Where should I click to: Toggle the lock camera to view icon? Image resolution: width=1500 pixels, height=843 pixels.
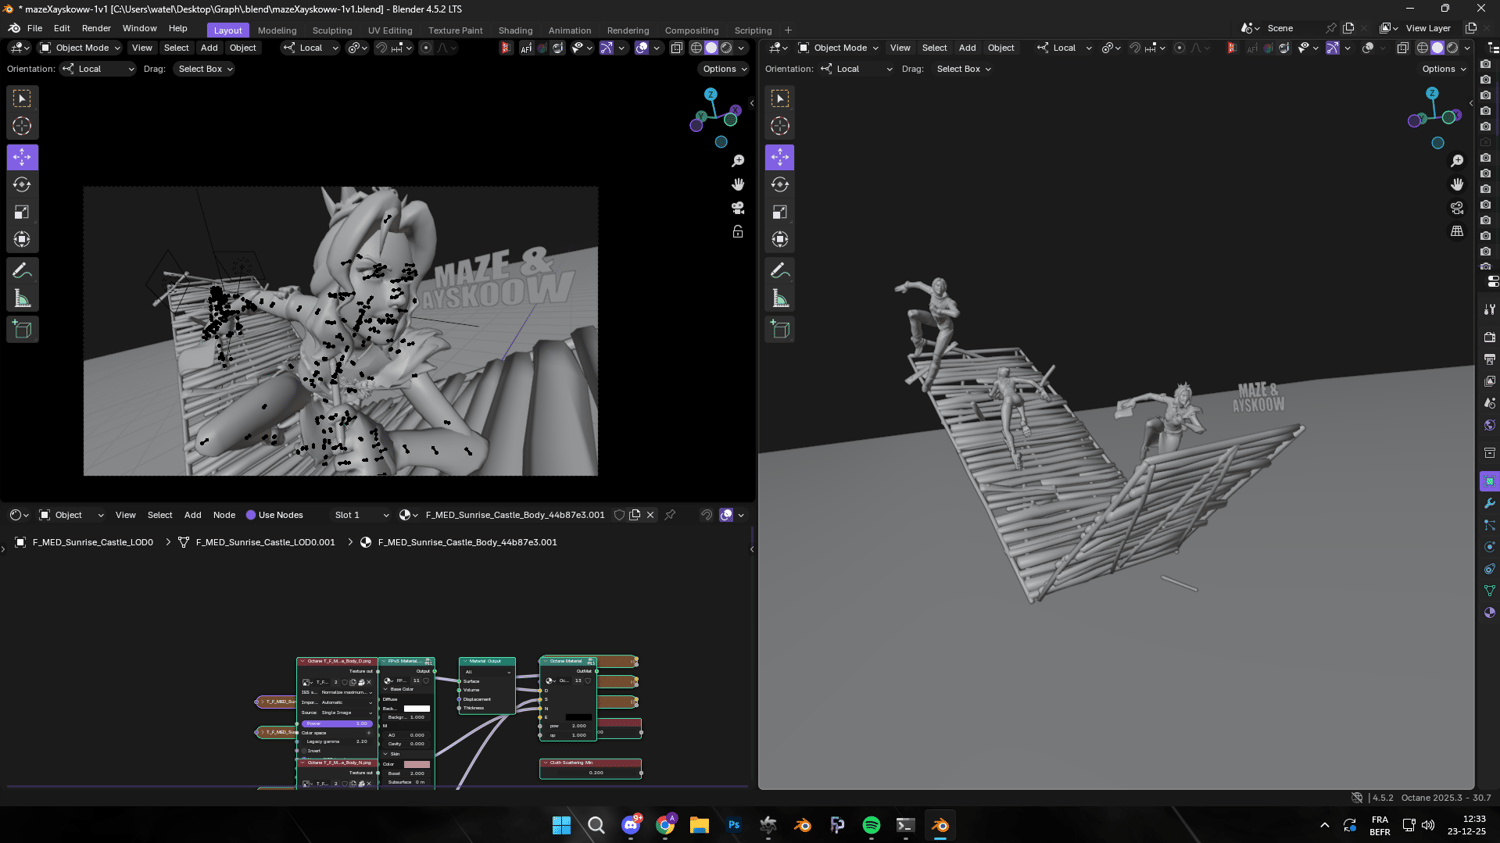(738, 232)
